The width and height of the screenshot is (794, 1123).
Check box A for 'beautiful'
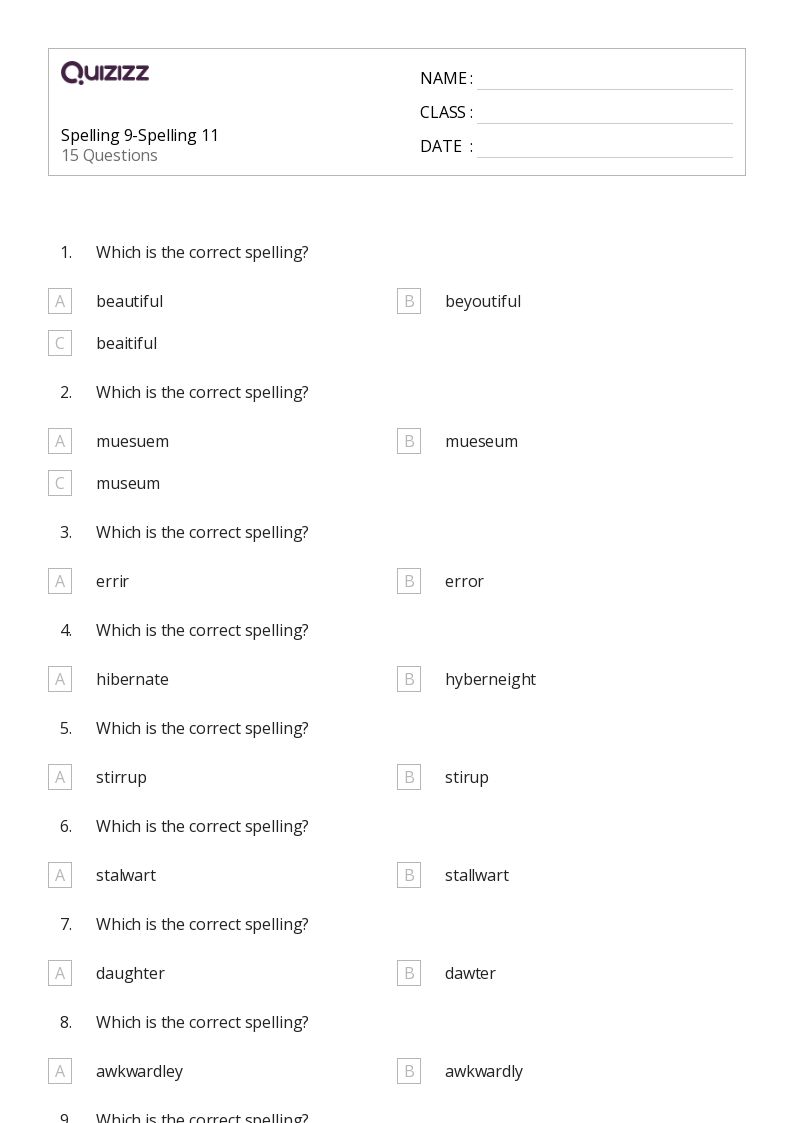click(x=60, y=302)
